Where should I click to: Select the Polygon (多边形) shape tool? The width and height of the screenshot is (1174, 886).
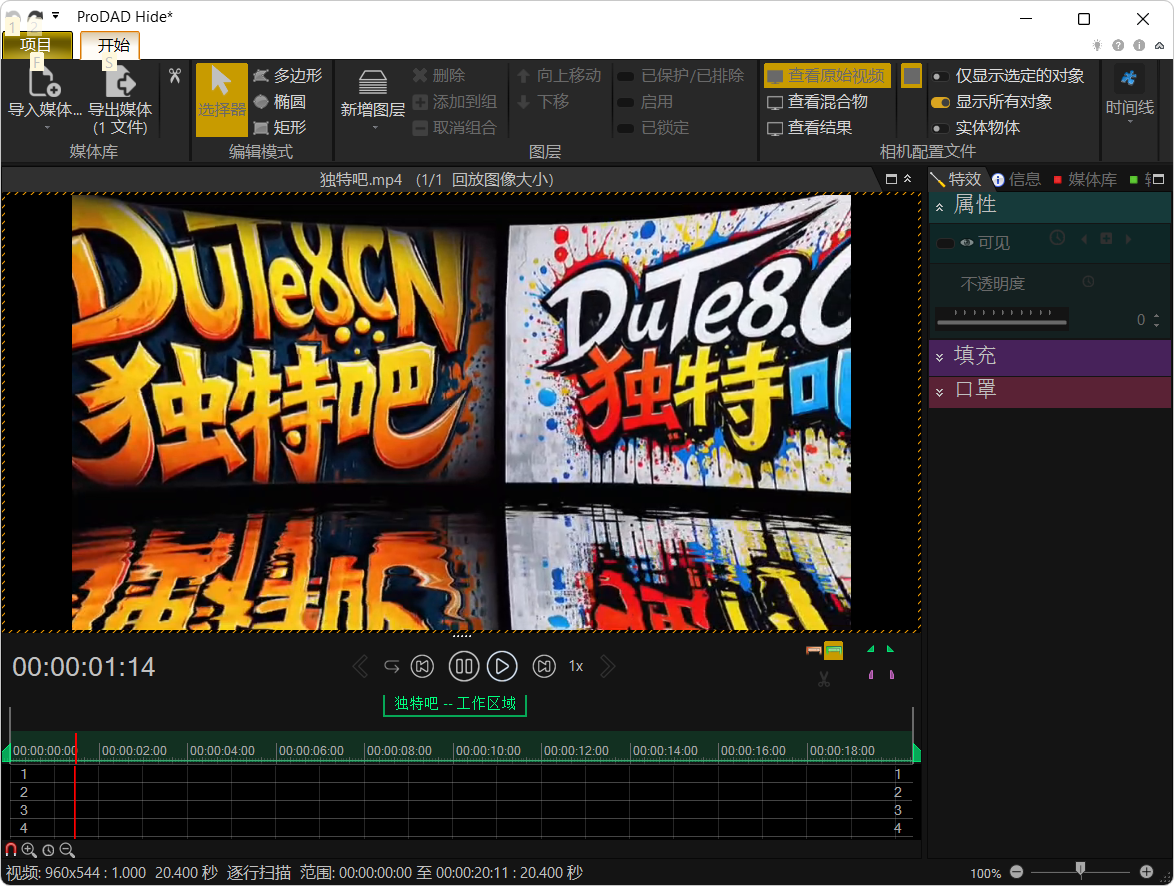click(x=288, y=76)
